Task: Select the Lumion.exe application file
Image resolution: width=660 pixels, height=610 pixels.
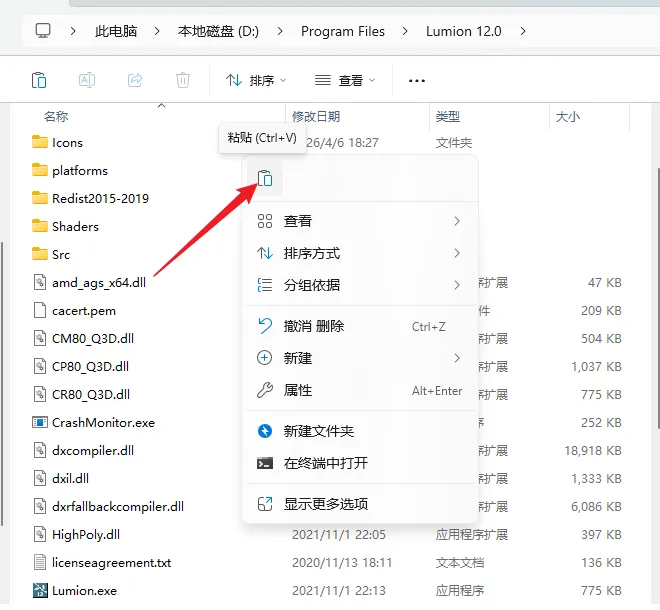Action: (75, 591)
